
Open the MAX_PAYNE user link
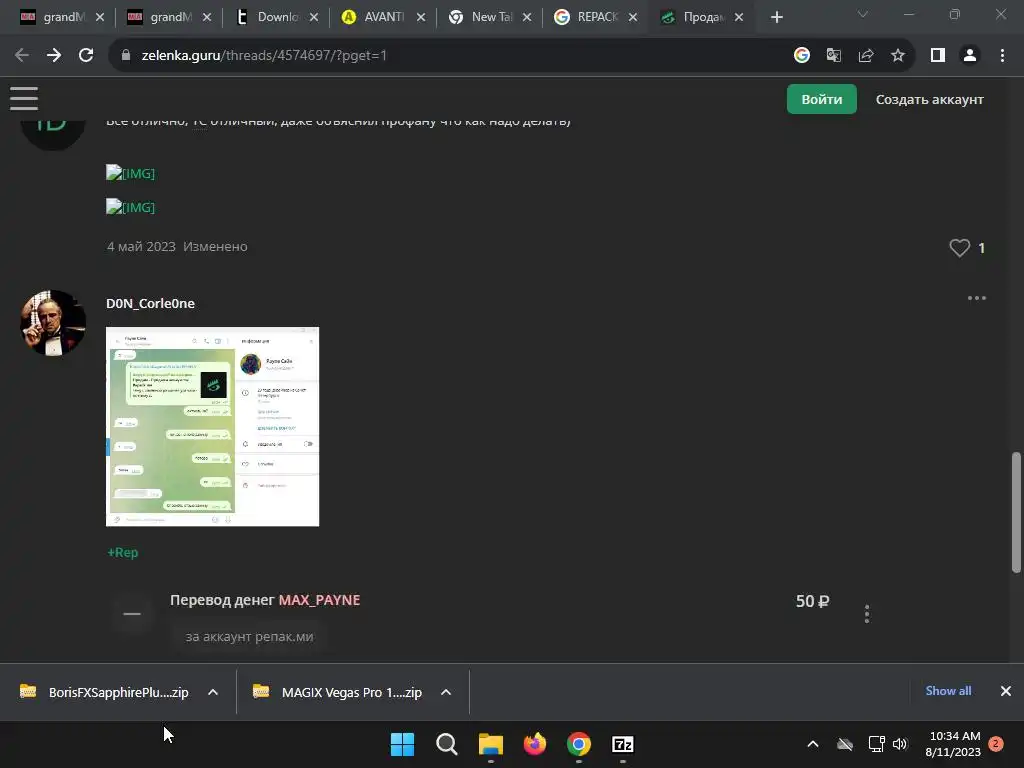[x=319, y=600]
